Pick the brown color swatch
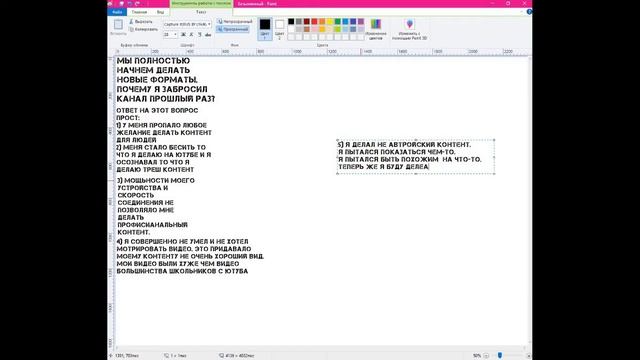The image size is (640, 360). point(307,29)
